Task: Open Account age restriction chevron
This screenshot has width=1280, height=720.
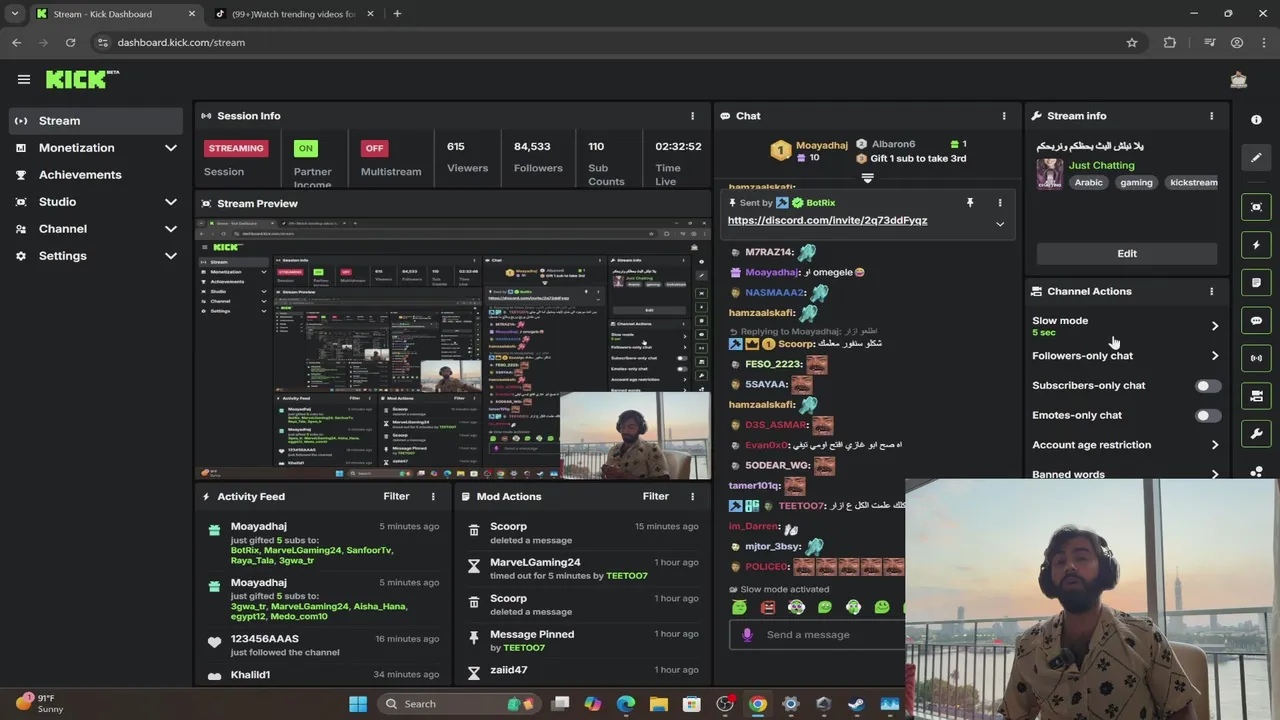Action: point(1214,445)
